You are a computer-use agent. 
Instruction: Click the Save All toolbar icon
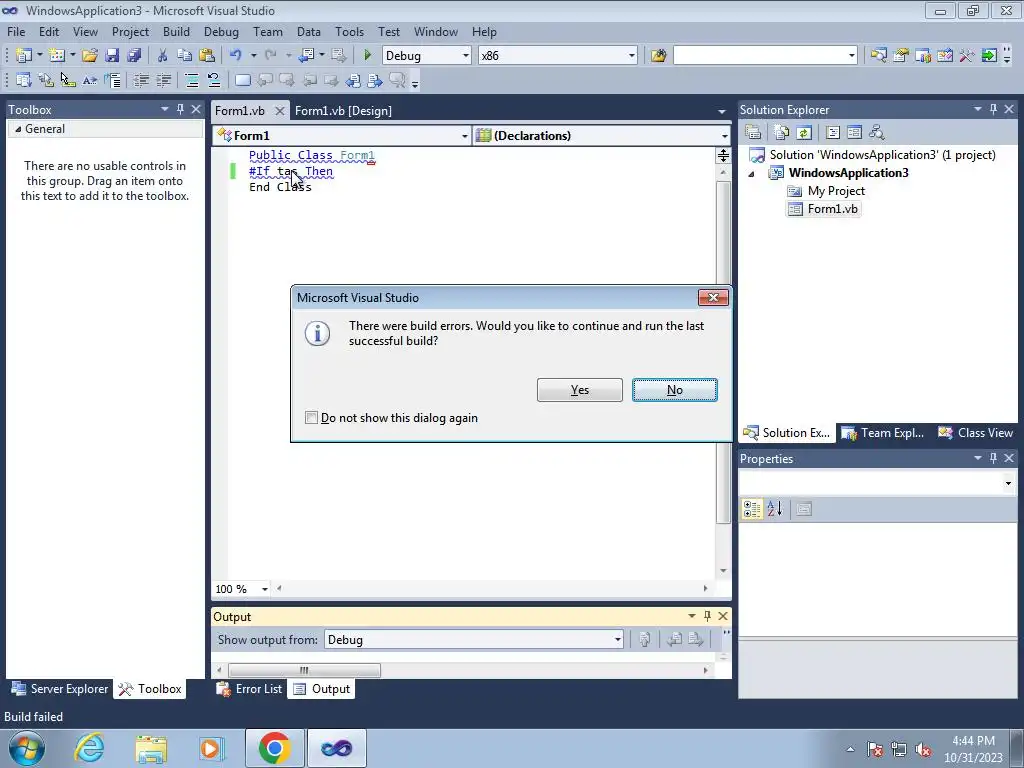click(134, 56)
